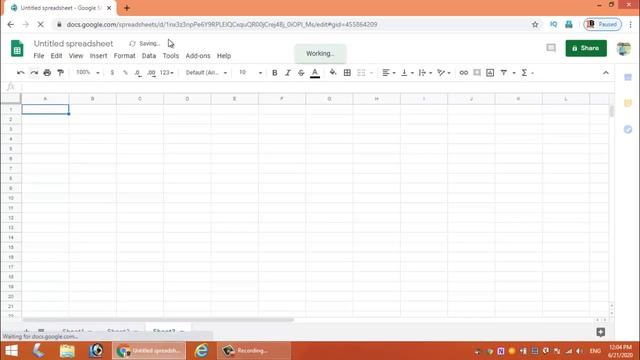
Task: Open the fill color bucket
Action: [333, 73]
